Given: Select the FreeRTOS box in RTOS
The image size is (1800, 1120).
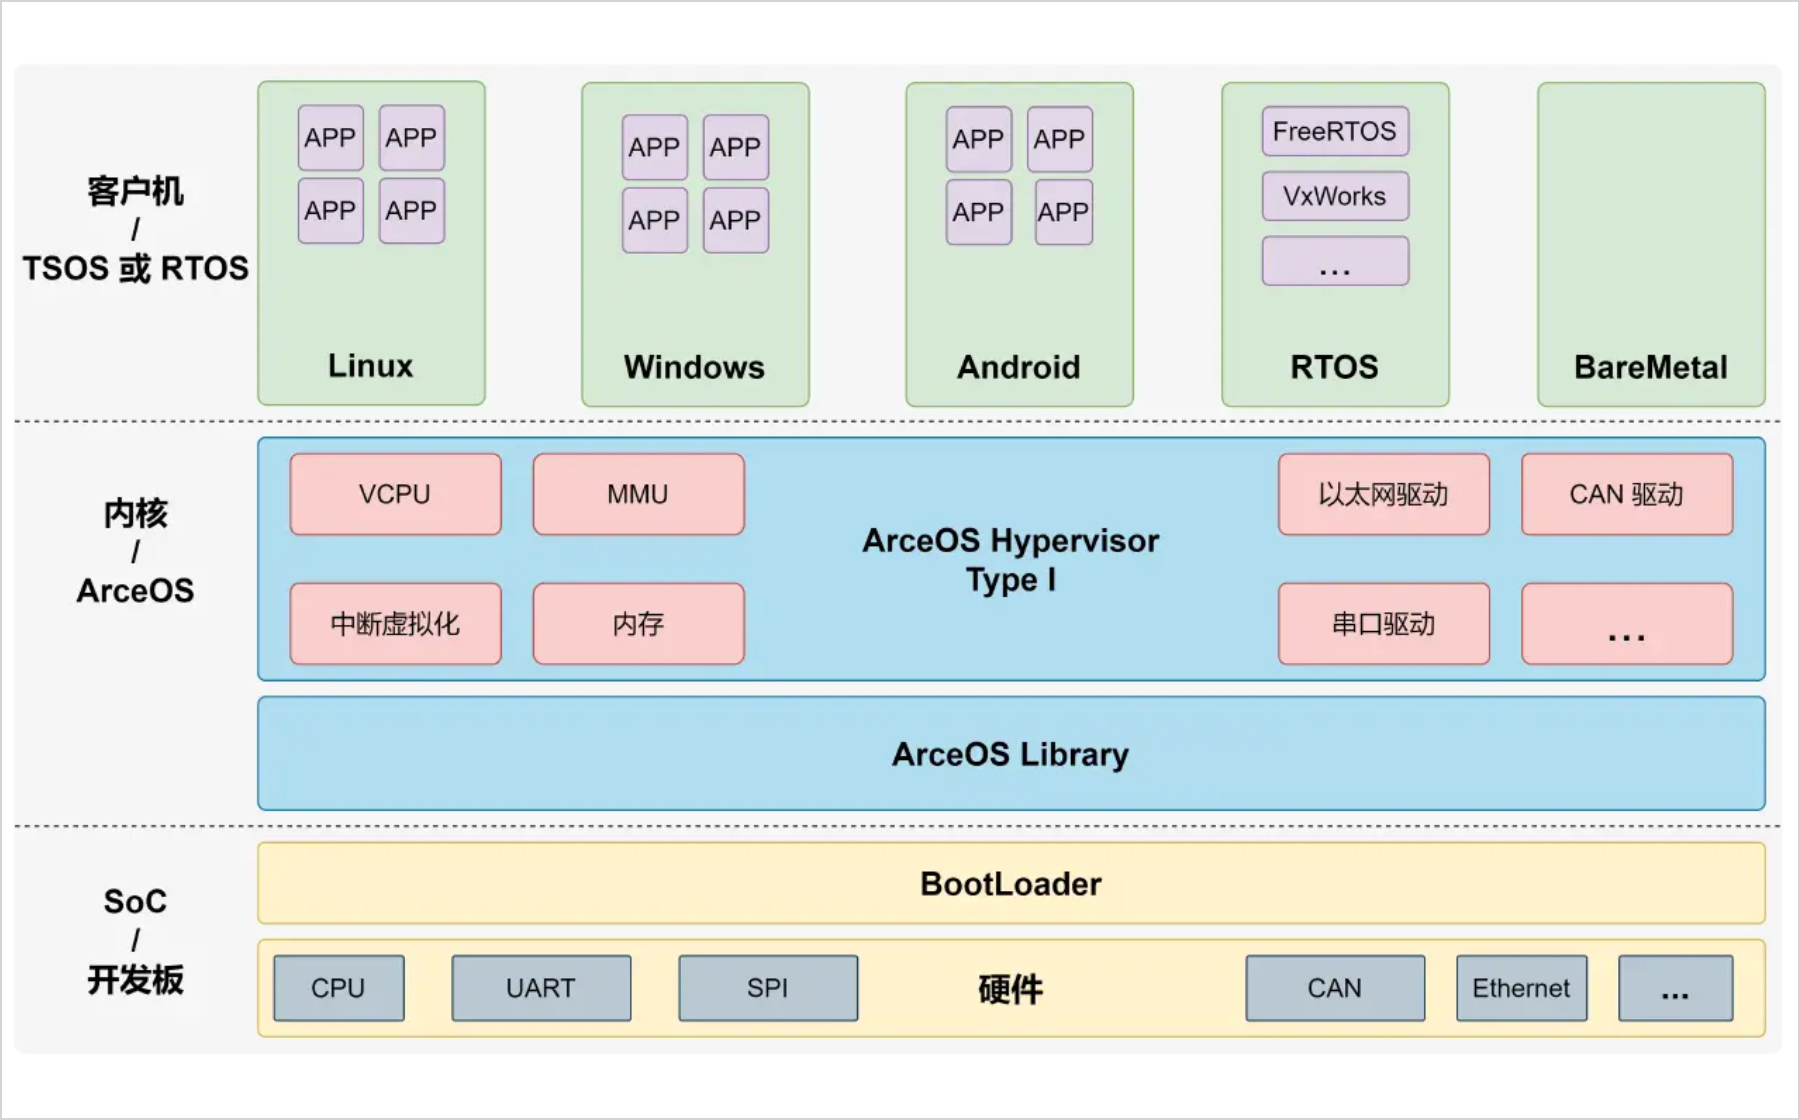Looking at the screenshot, I should 1334,131.
